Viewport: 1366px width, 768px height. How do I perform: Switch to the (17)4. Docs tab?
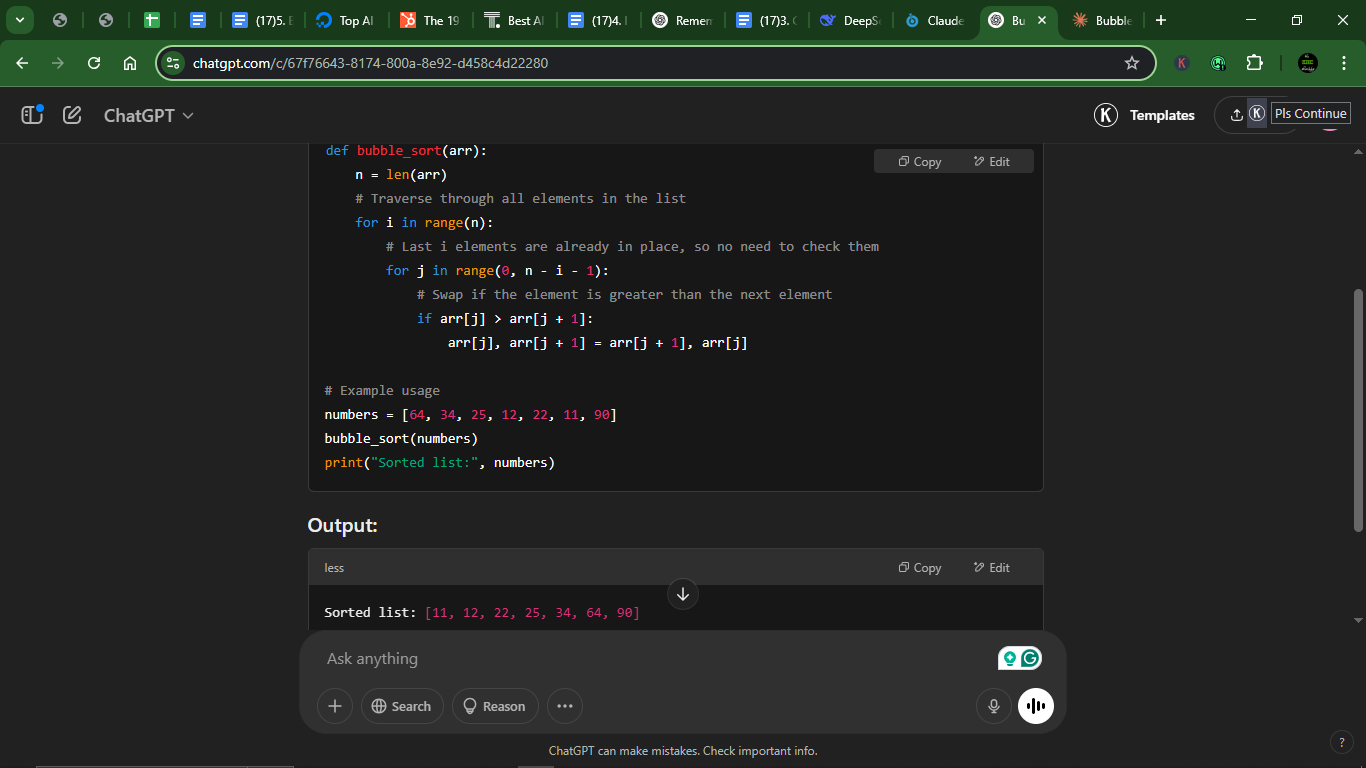click(x=600, y=20)
